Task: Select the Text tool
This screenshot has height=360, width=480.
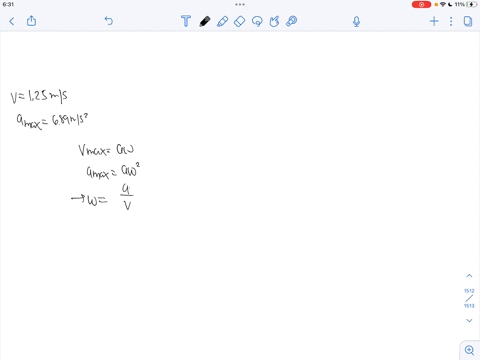Action: point(186,21)
